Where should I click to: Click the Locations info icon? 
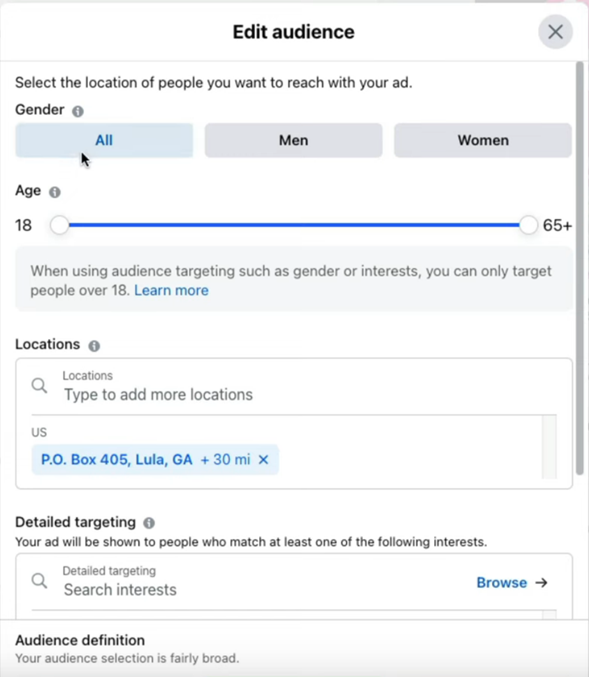coord(94,345)
